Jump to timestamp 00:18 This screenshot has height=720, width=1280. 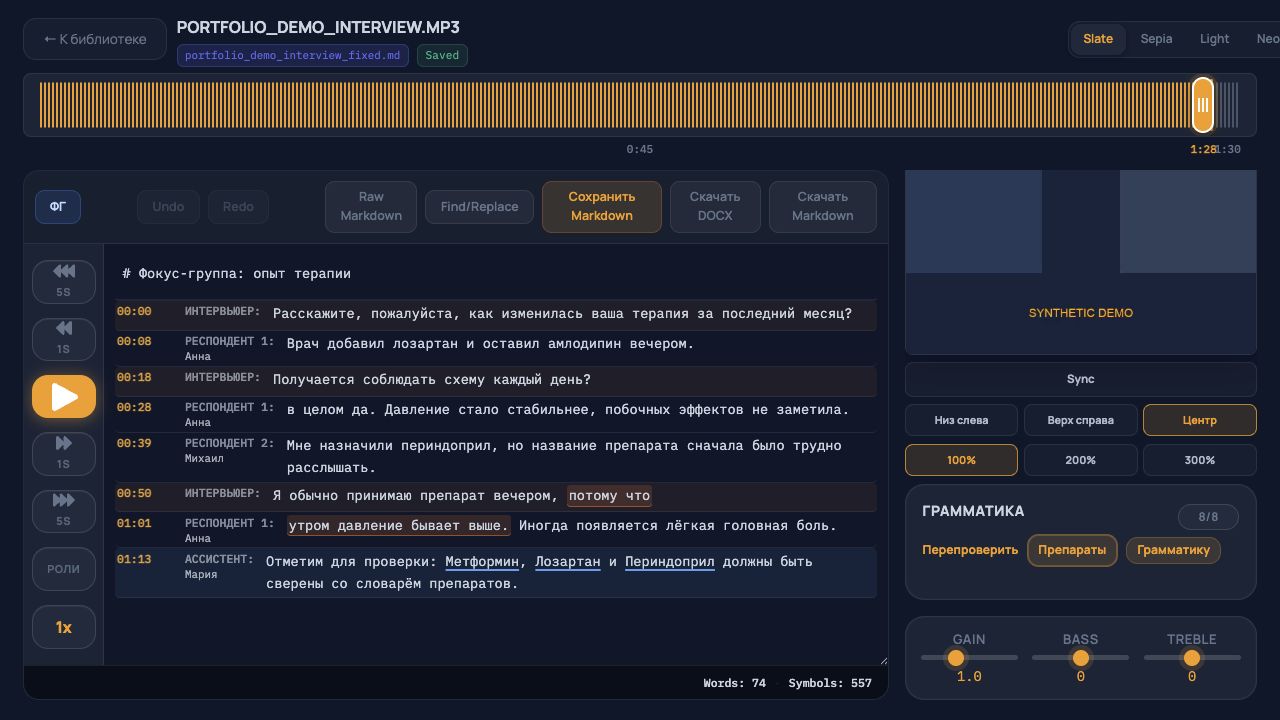(134, 378)
